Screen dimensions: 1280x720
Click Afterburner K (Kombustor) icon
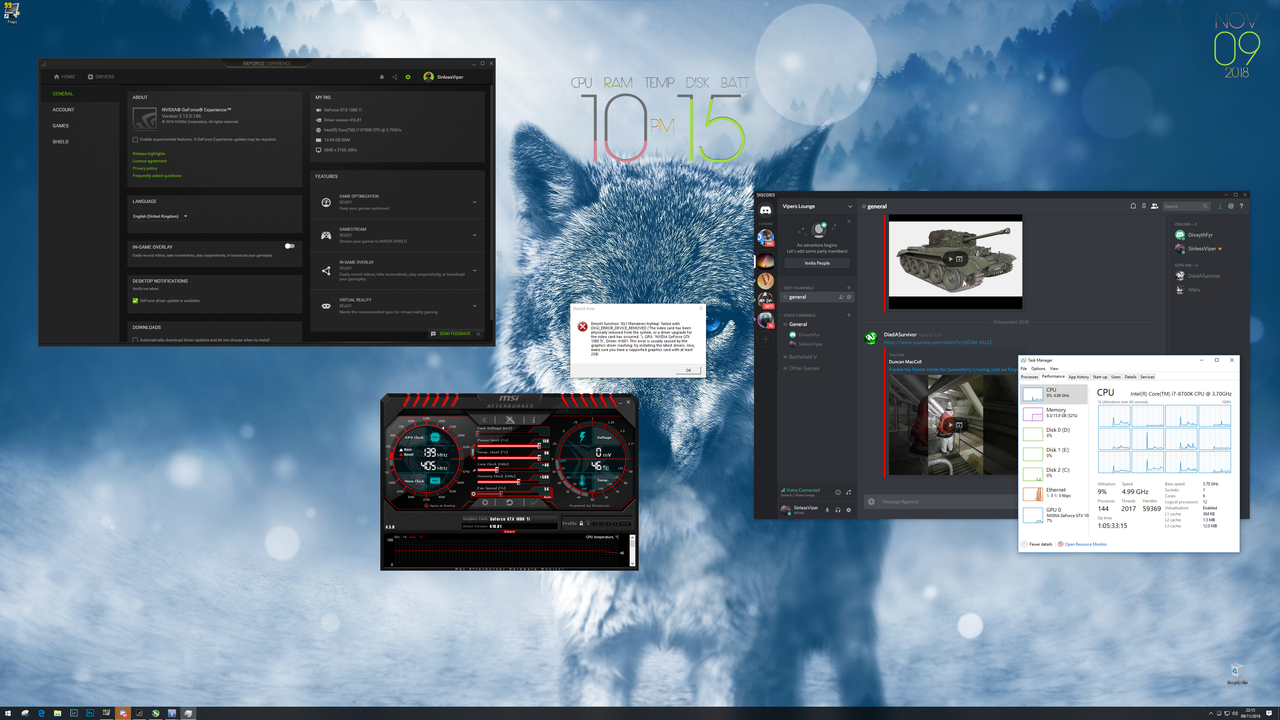(x=485, y=420)
